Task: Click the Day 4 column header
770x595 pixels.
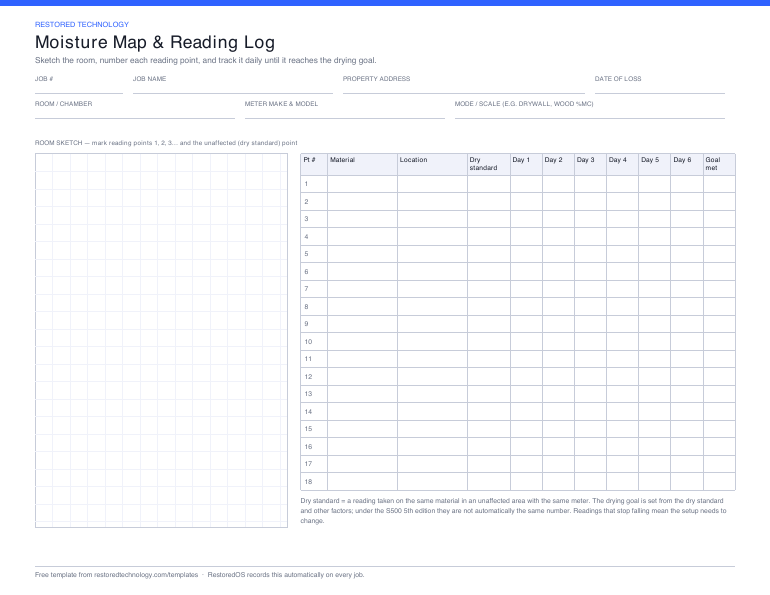Action: [622, 164]
